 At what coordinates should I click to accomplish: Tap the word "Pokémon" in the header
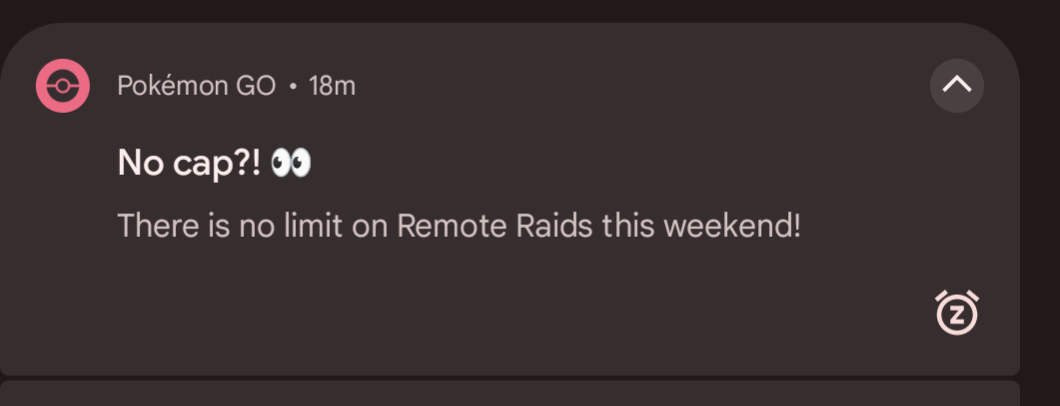pos(172,86)
